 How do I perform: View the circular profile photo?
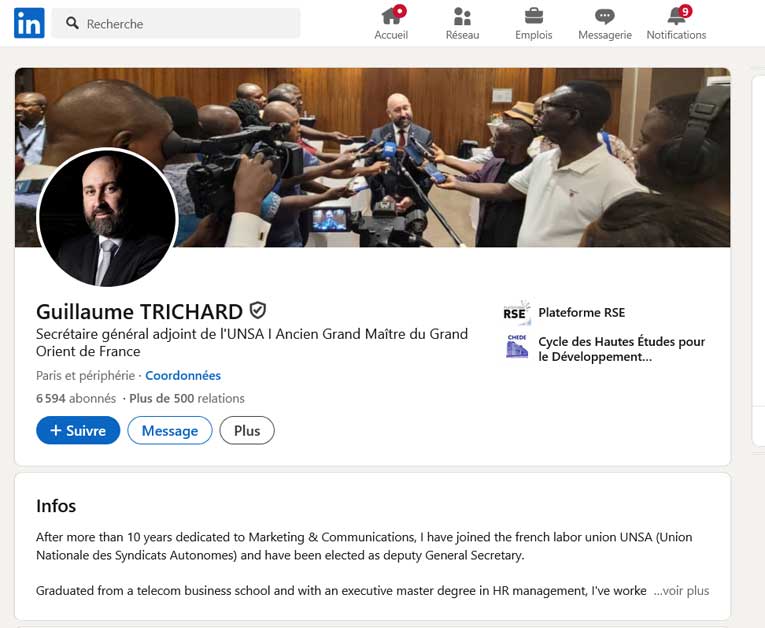tap(107, 218)
